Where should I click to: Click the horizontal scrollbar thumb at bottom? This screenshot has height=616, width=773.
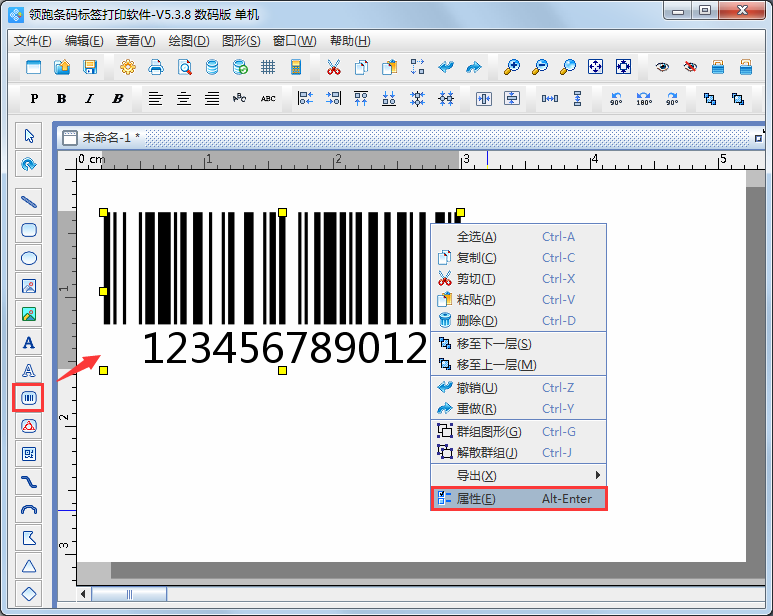click(128, 595)
